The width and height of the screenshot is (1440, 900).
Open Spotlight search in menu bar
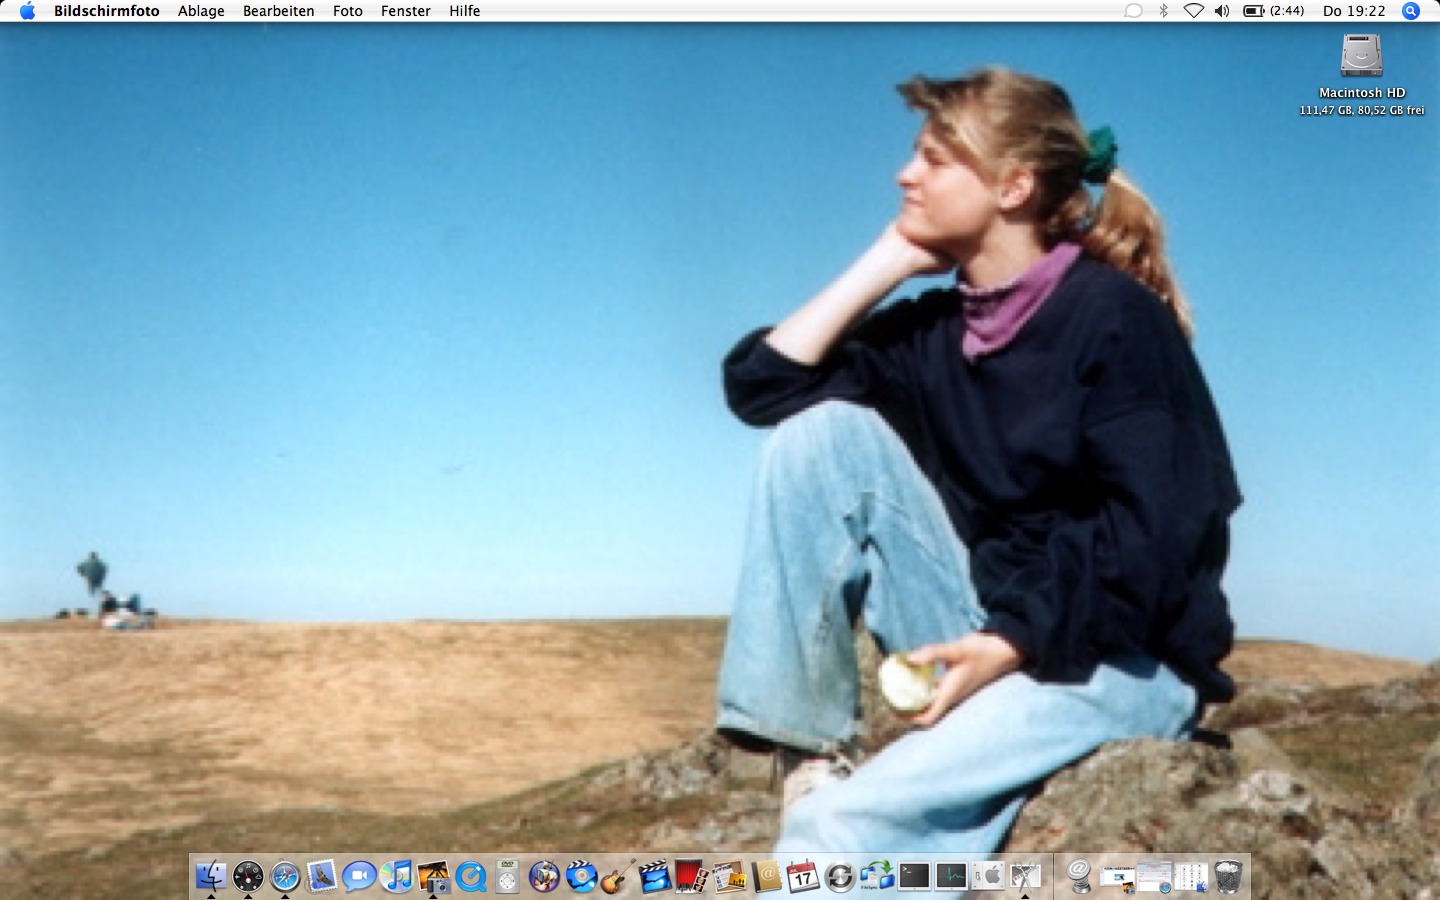click(x=1411, y=11)
